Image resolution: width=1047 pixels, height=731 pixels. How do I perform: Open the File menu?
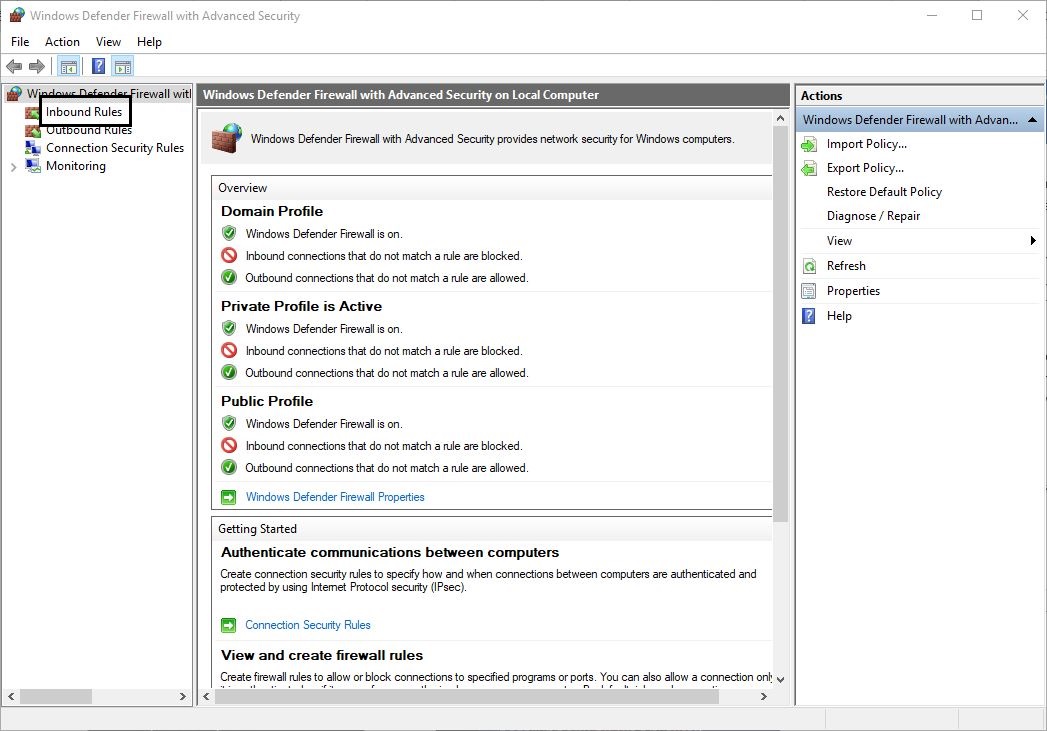20,42
